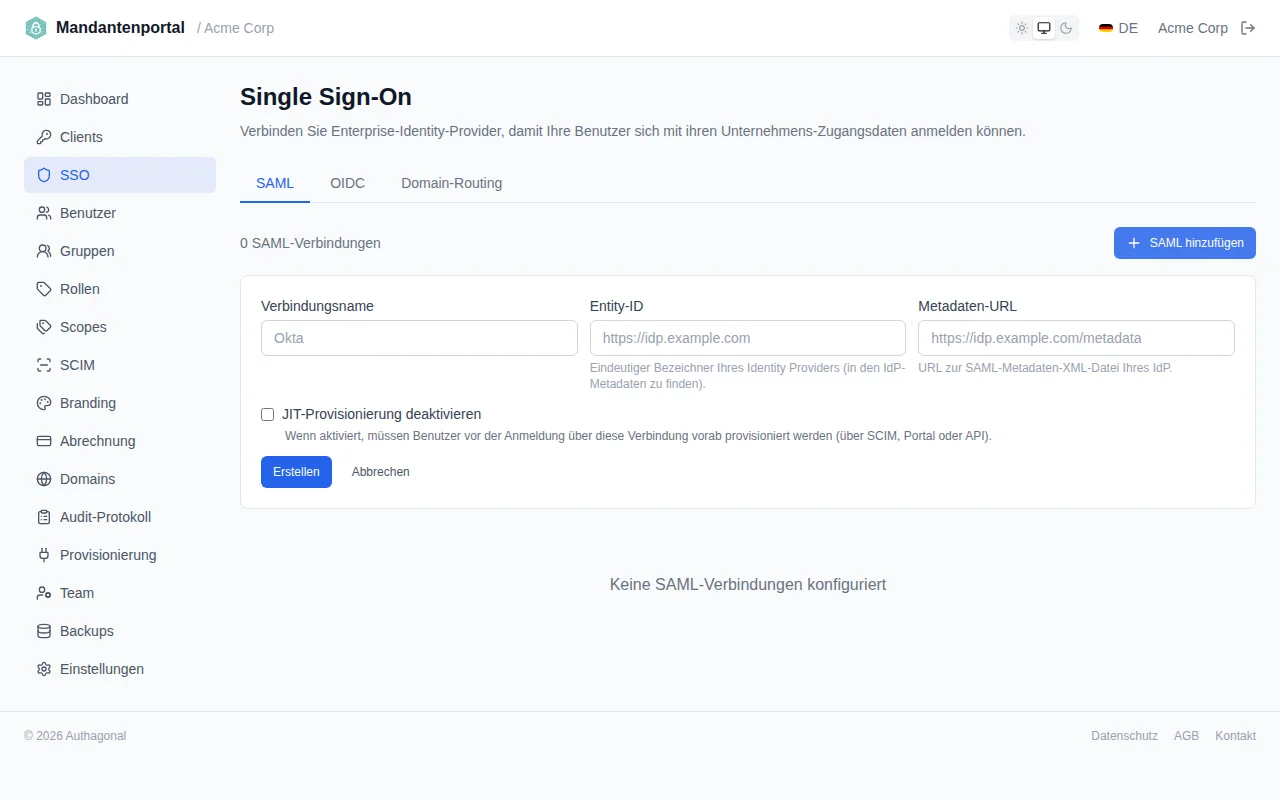Click the Backups sidebar label
This screenshot has height=800, width=1280.
point(87,631)
